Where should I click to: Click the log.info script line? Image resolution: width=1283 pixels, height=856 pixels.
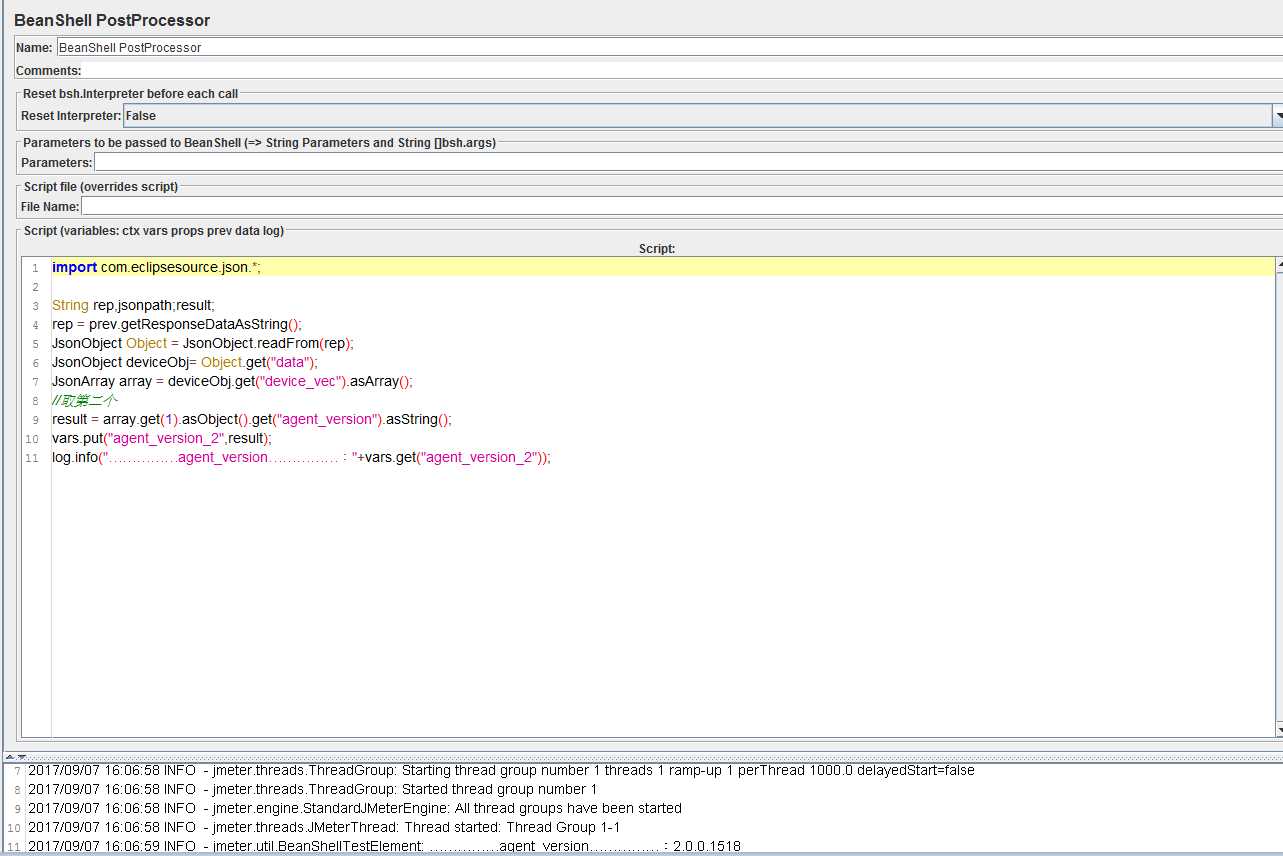click(x=301, y=457)
